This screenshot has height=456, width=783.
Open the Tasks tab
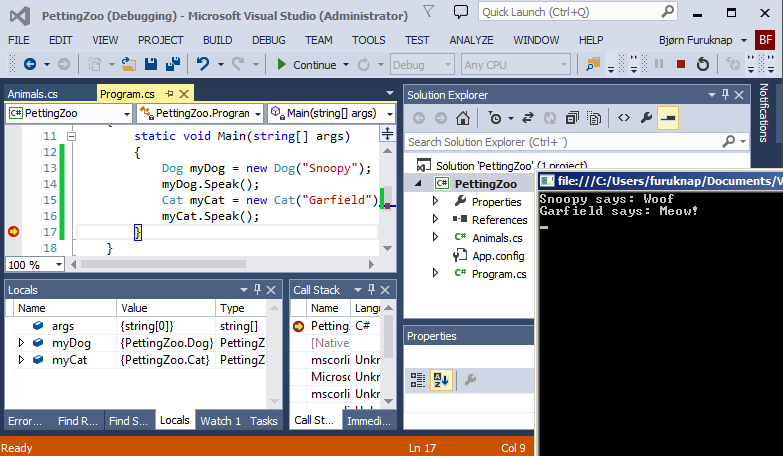(264, 421)
